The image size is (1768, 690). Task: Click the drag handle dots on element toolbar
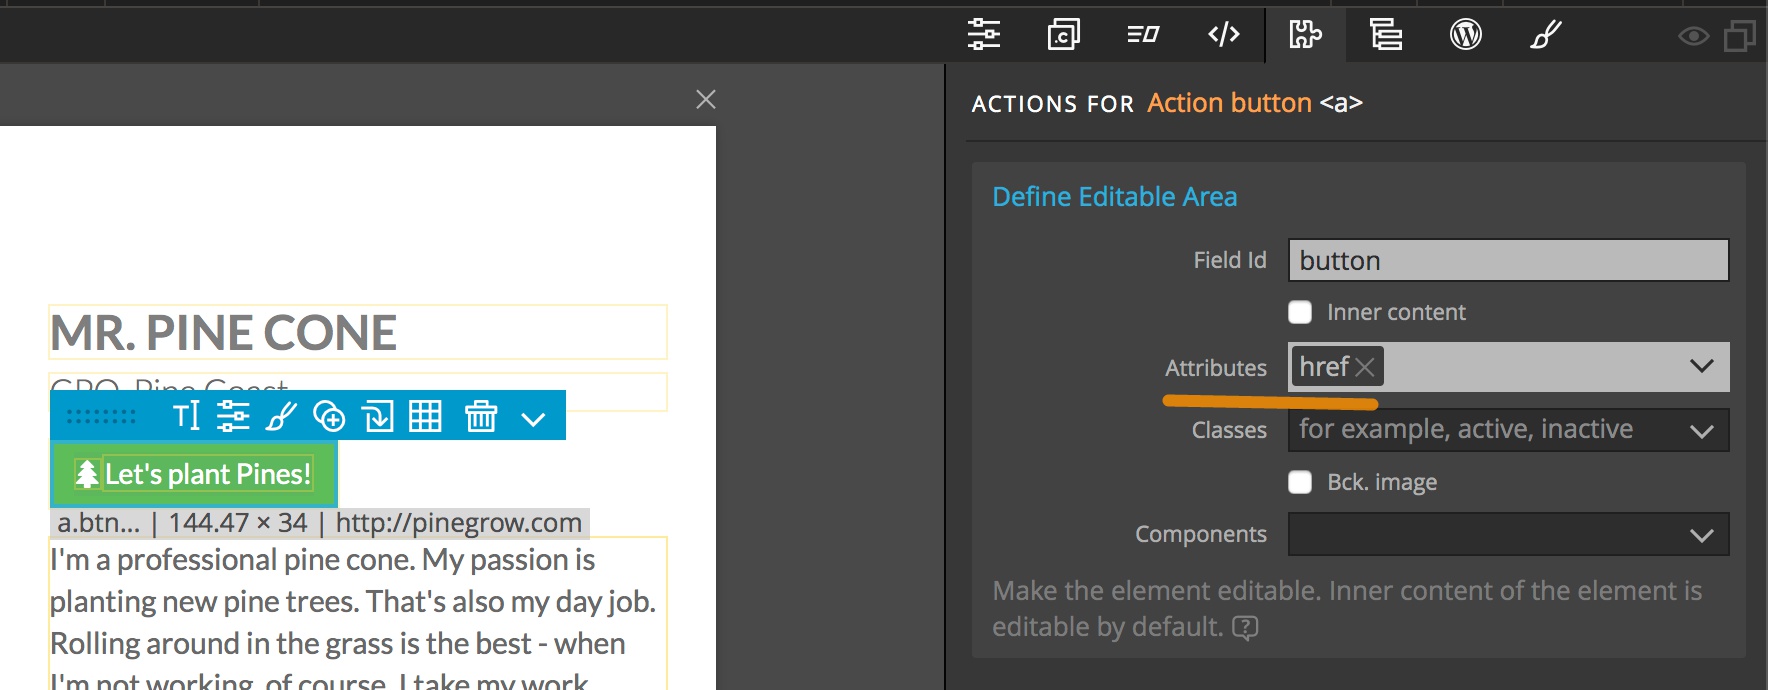pyautogui.click(x=101, y=416)
